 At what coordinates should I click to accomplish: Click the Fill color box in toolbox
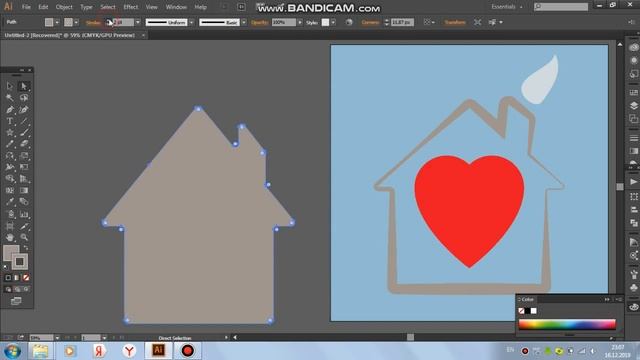pos(10,252)
